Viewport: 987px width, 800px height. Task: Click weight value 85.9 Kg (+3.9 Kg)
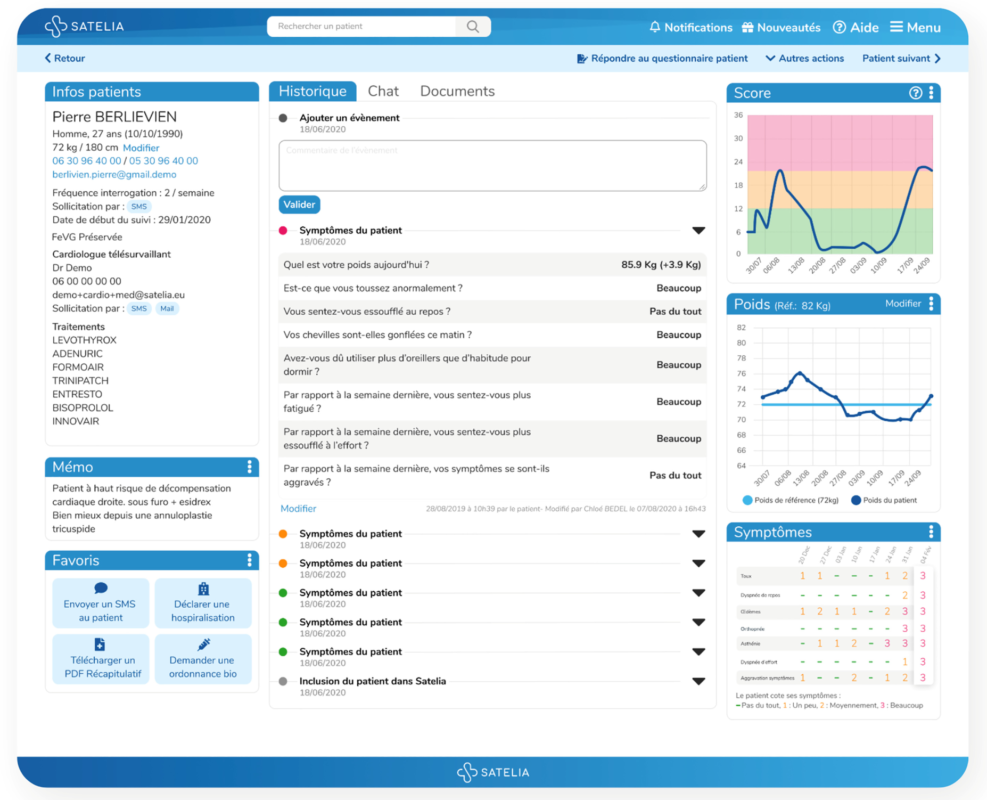[661, 265]
